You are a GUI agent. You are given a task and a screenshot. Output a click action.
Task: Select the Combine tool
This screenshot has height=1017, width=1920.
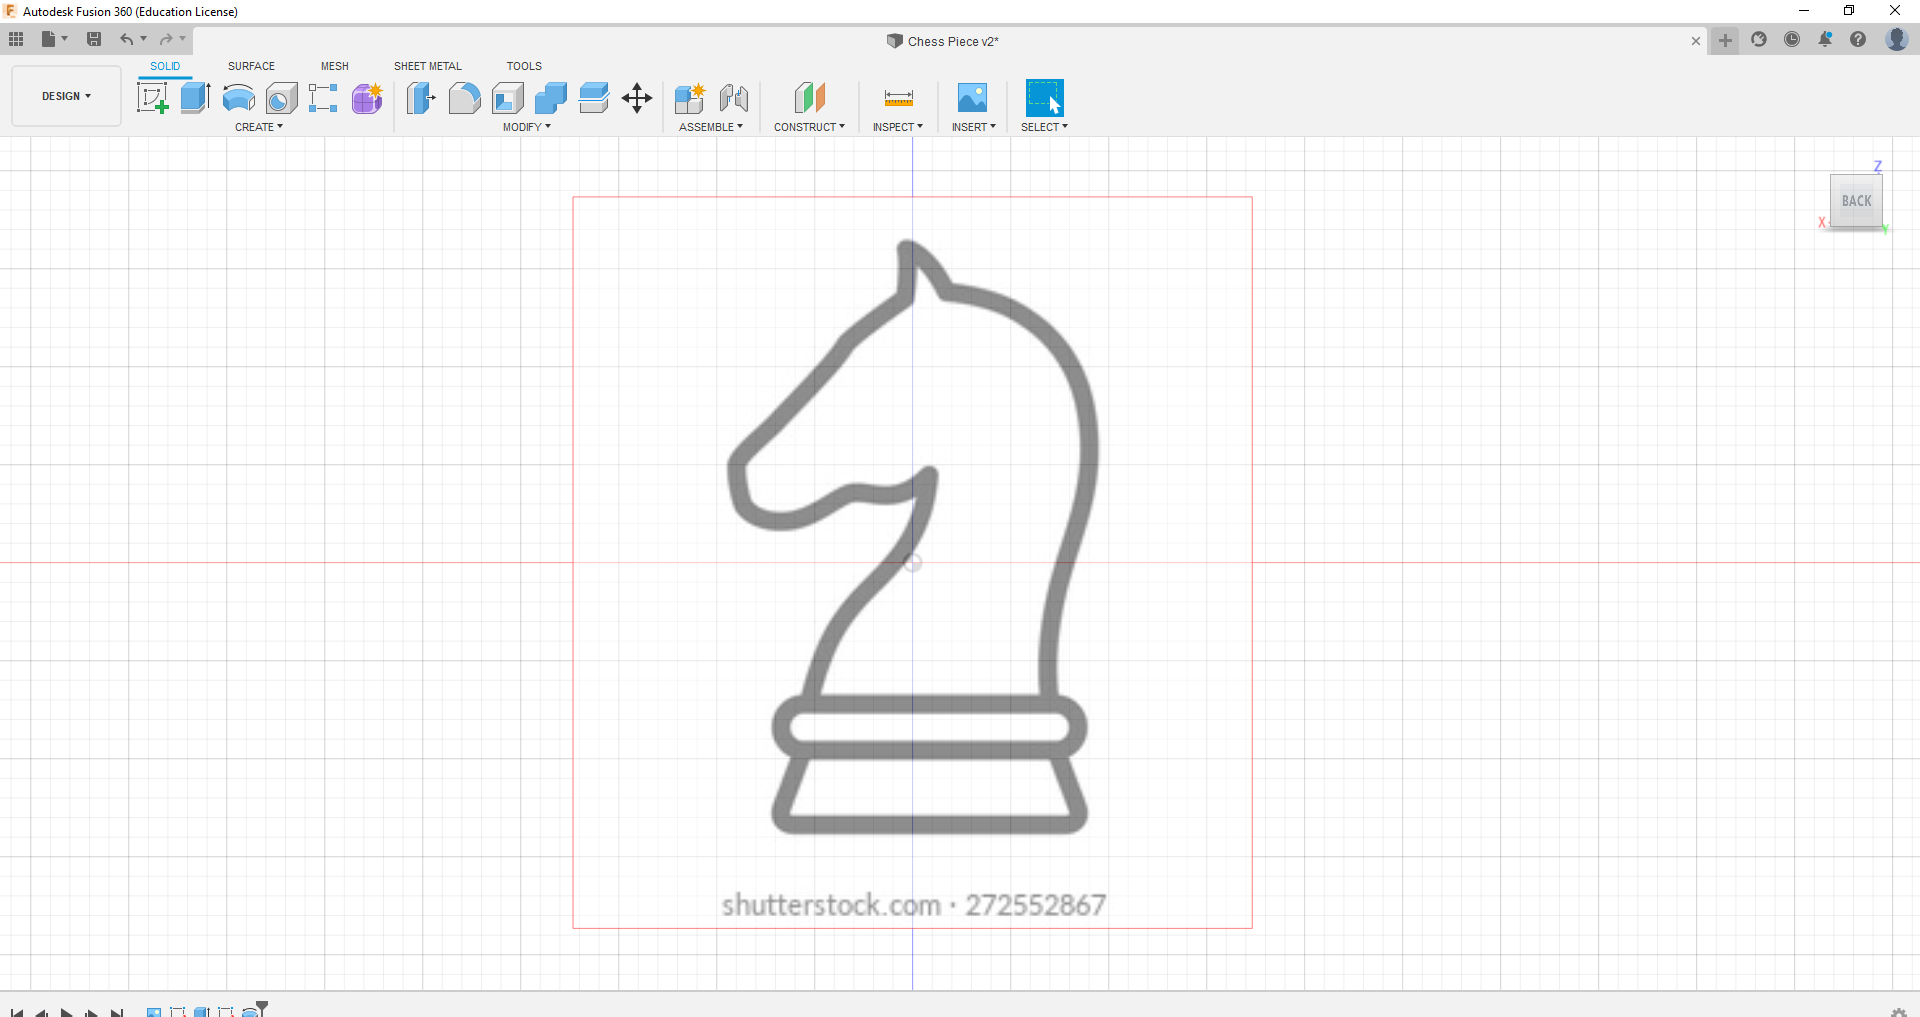(551, 98)
